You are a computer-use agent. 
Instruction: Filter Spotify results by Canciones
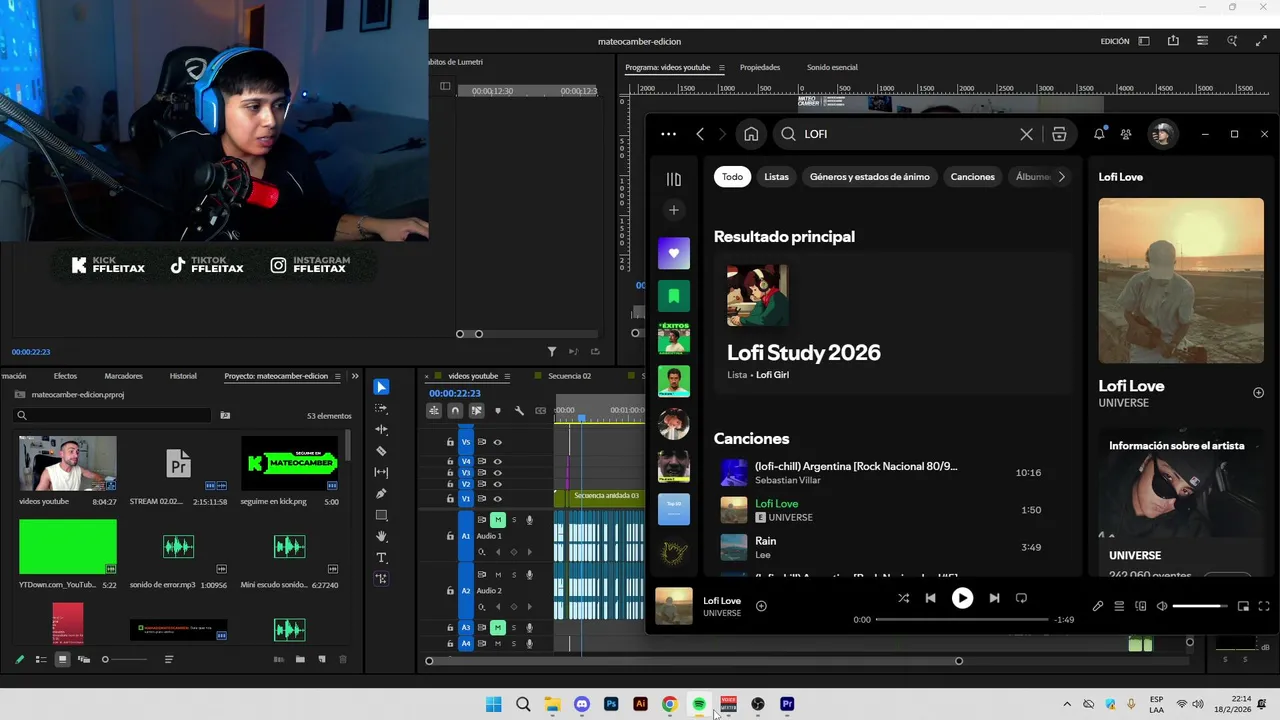tap(973, 177)
